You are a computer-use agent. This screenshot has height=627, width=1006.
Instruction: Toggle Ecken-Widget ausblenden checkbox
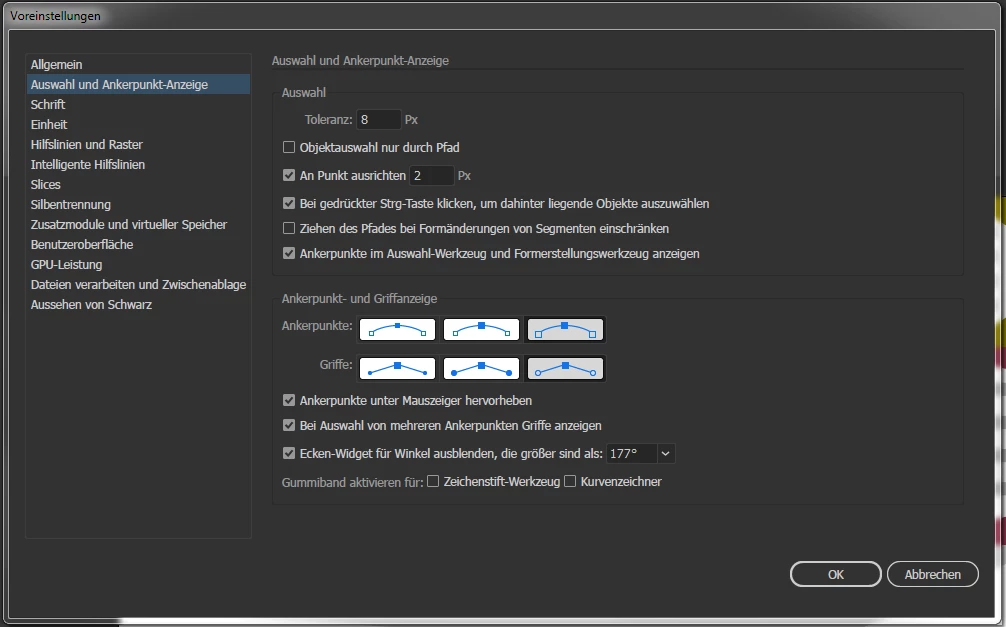[289, 453]
